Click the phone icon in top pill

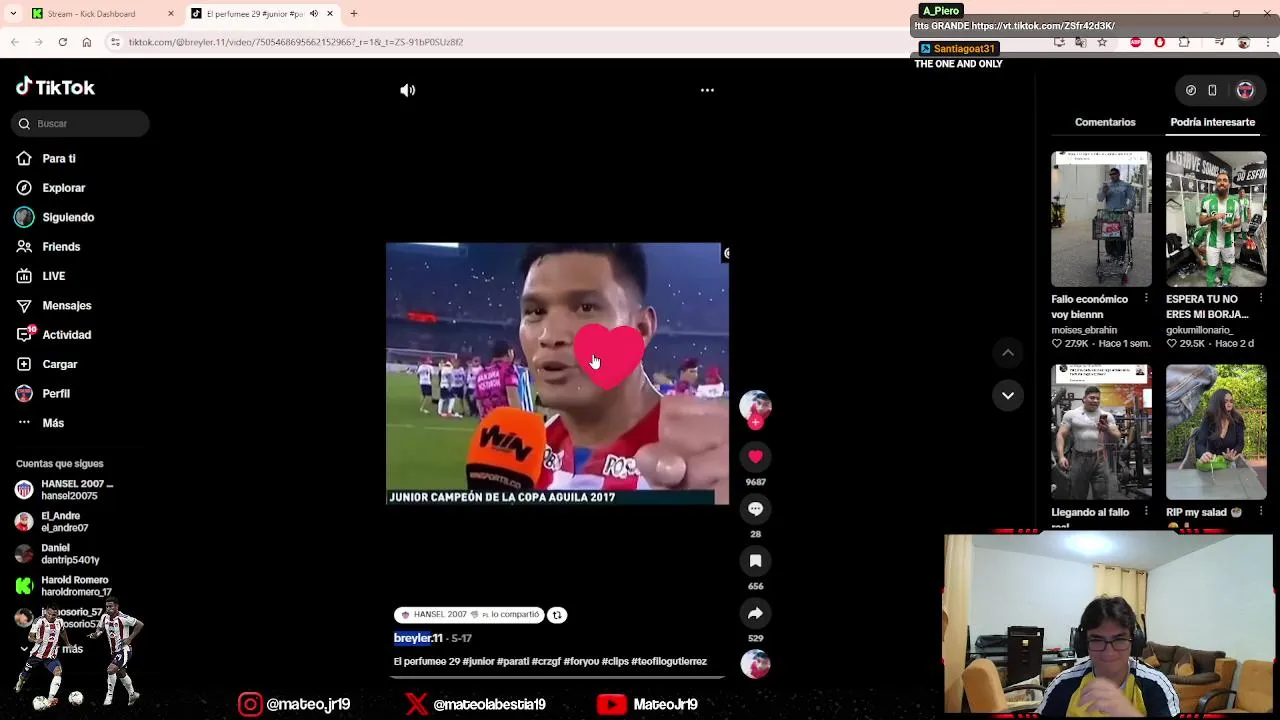coord(1212,91)
